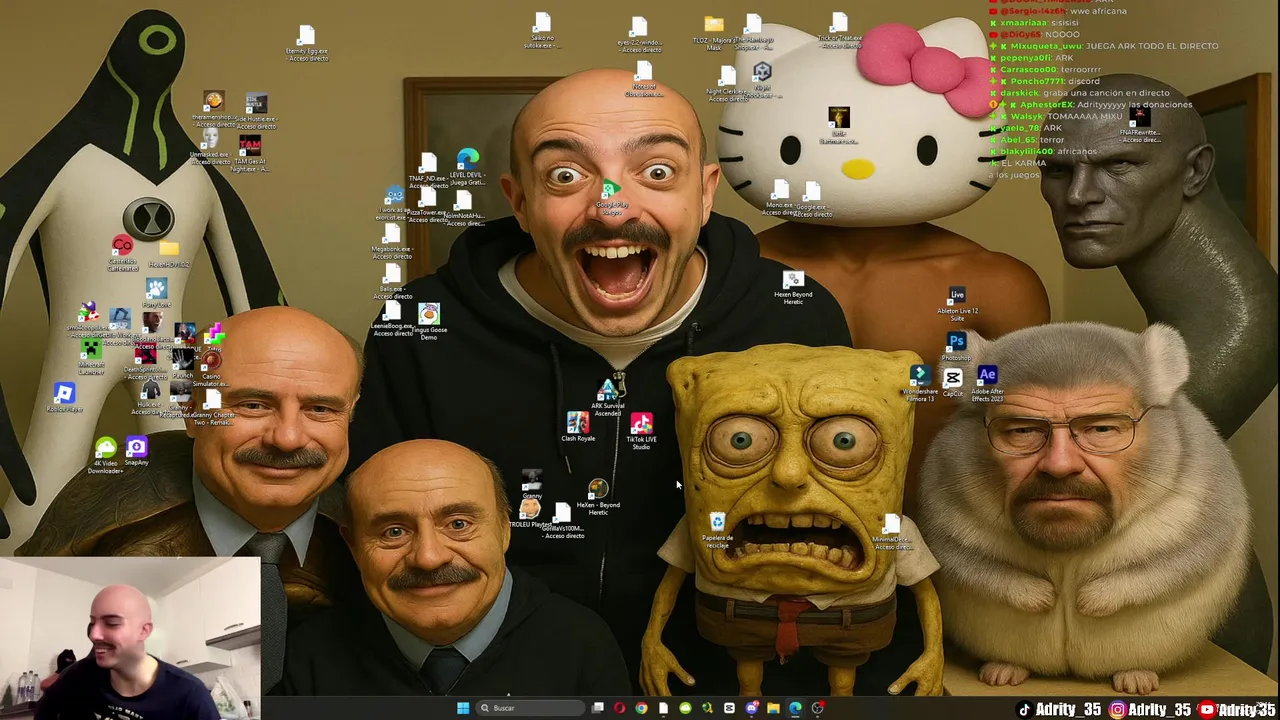Open Task View on taskbar
Screen dimensions: 1280x720
(598, 708)
